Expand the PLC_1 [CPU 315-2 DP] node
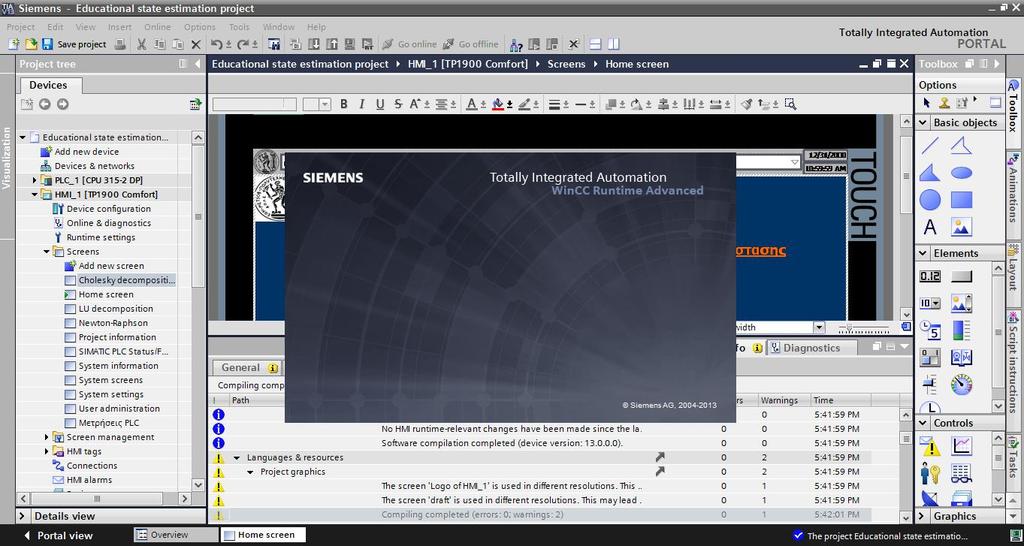The height and width of the screenshot is (546, 1024). 35,180
